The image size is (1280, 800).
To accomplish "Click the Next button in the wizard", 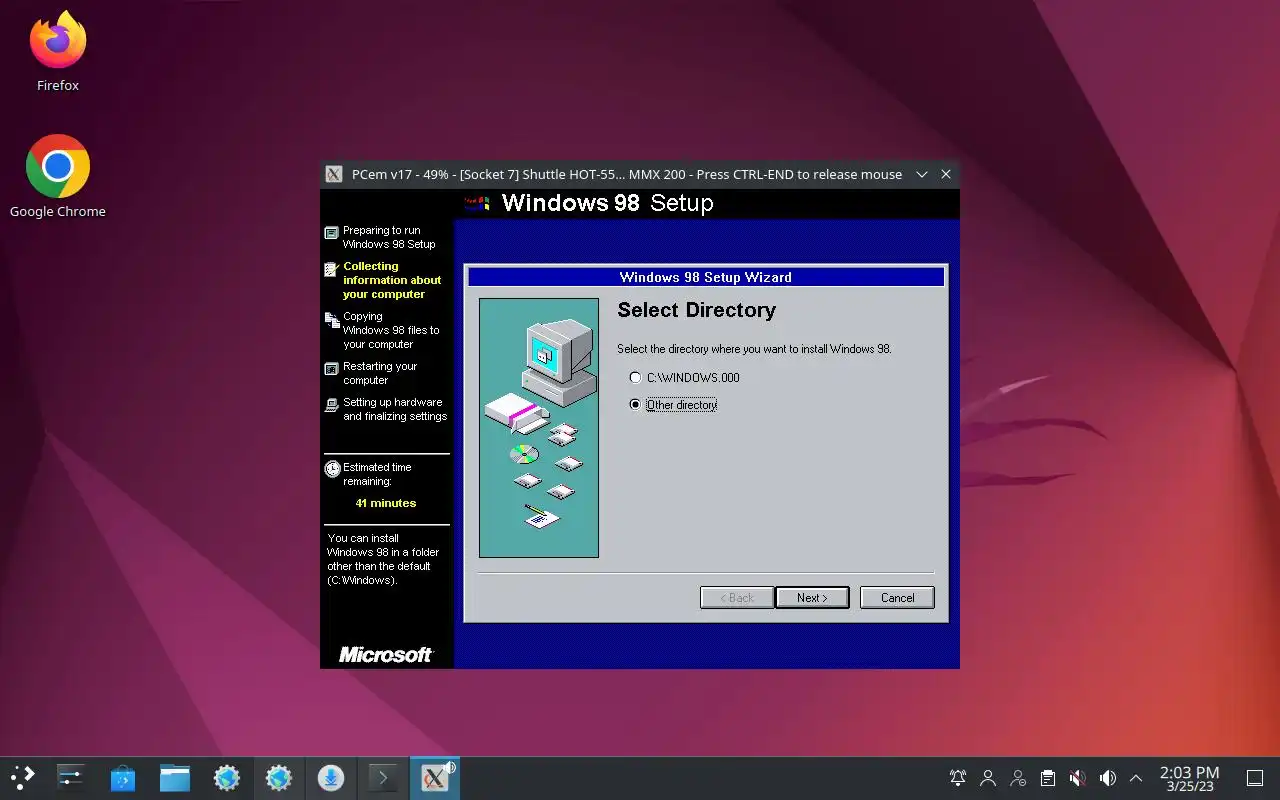I will click(812, 598).
